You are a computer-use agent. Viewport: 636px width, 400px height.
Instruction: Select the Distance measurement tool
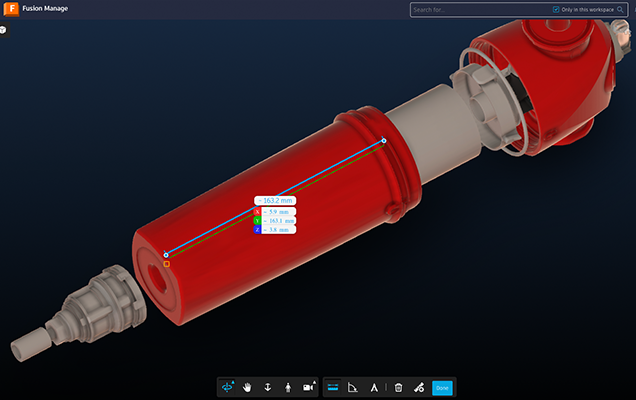pos(333,387)
